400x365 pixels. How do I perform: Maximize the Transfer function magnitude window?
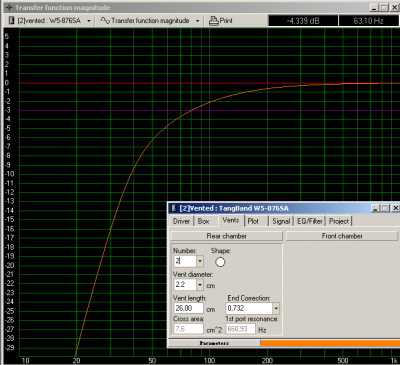pyautogui.click(x=384, y=7)
